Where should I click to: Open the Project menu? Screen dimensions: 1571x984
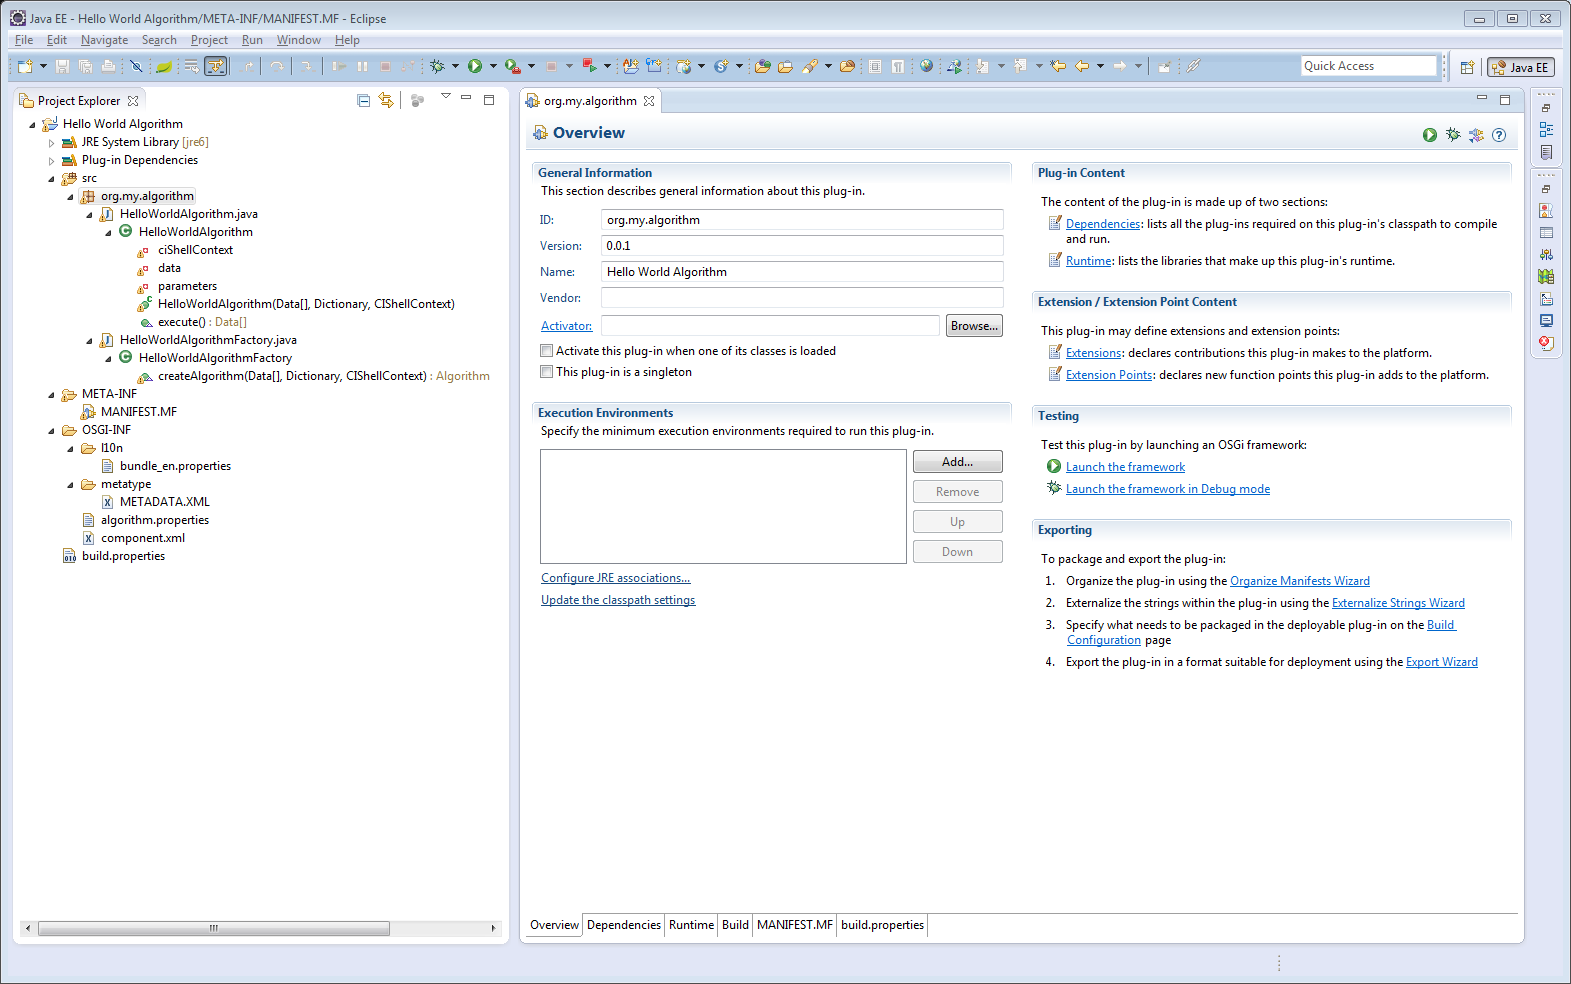pos(209,40)
